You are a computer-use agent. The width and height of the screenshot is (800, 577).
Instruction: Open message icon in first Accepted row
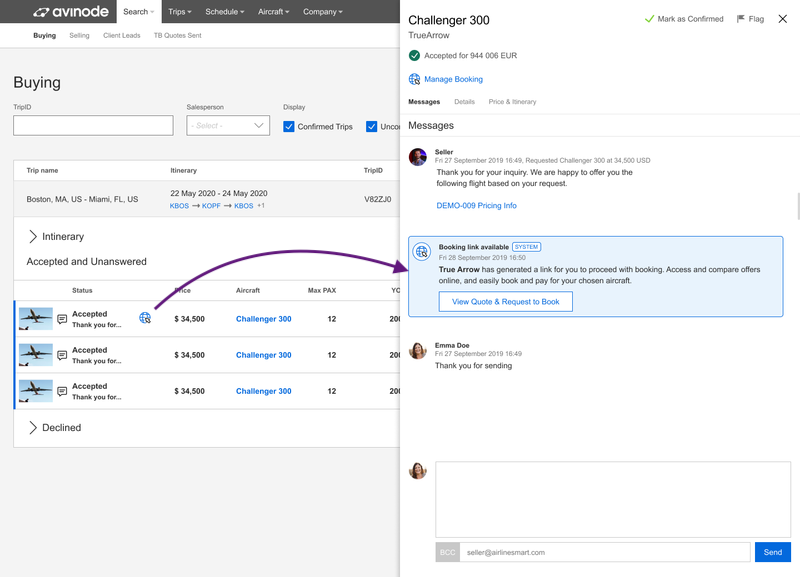point(62,319)
